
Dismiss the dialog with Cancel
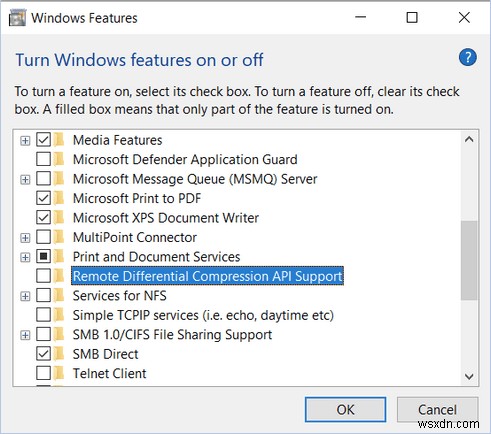[x=437, y=410]
